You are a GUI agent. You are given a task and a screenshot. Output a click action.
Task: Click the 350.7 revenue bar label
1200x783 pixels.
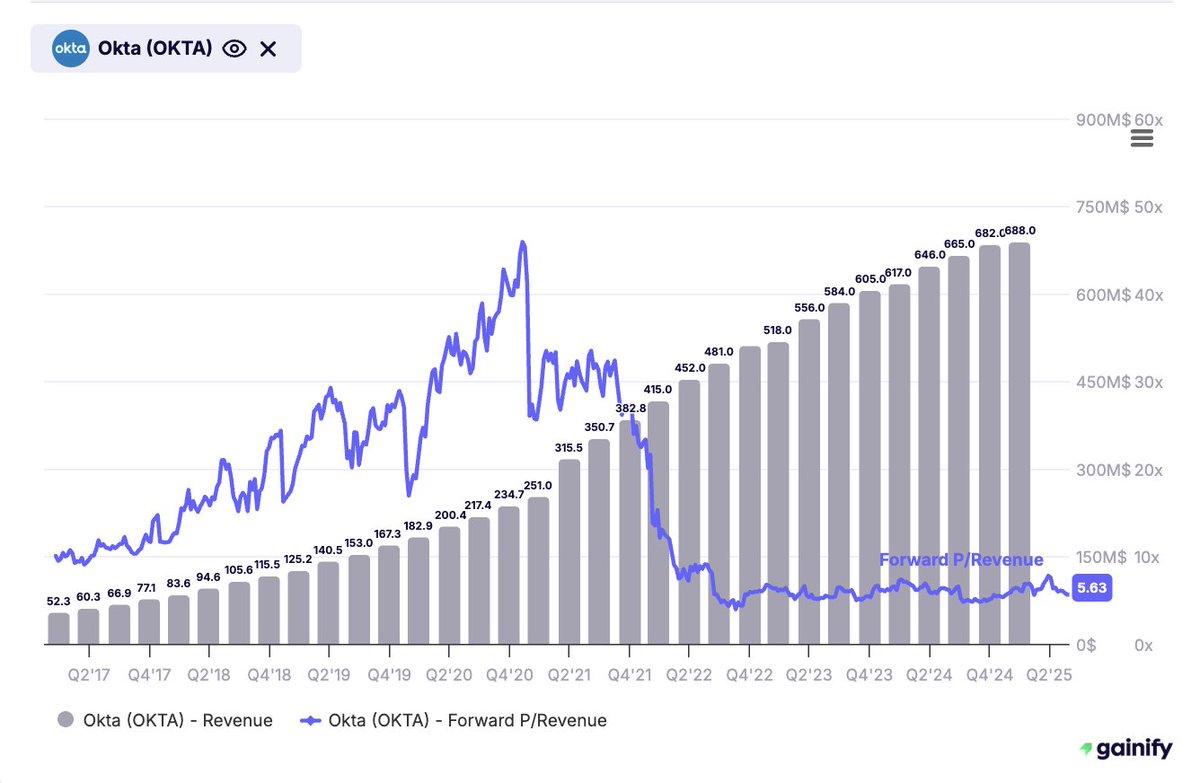[x=600, y=428]
